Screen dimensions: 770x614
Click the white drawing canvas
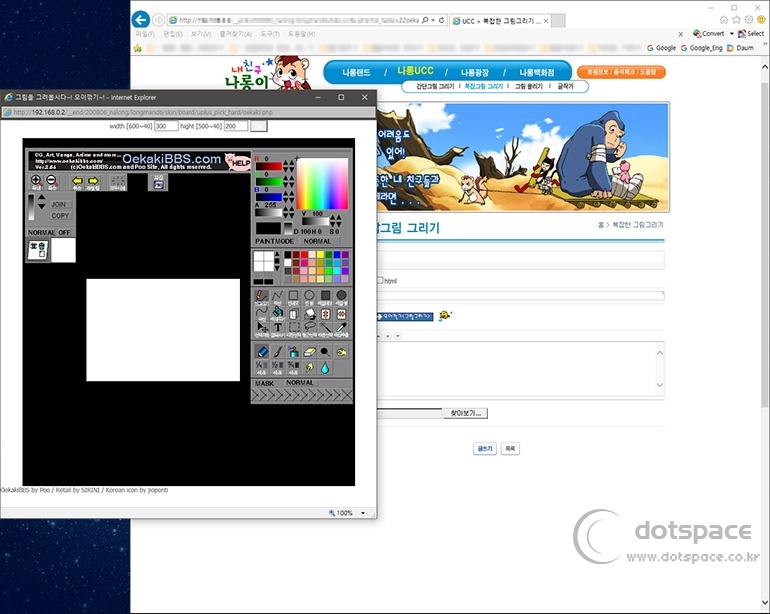point(163,330)
